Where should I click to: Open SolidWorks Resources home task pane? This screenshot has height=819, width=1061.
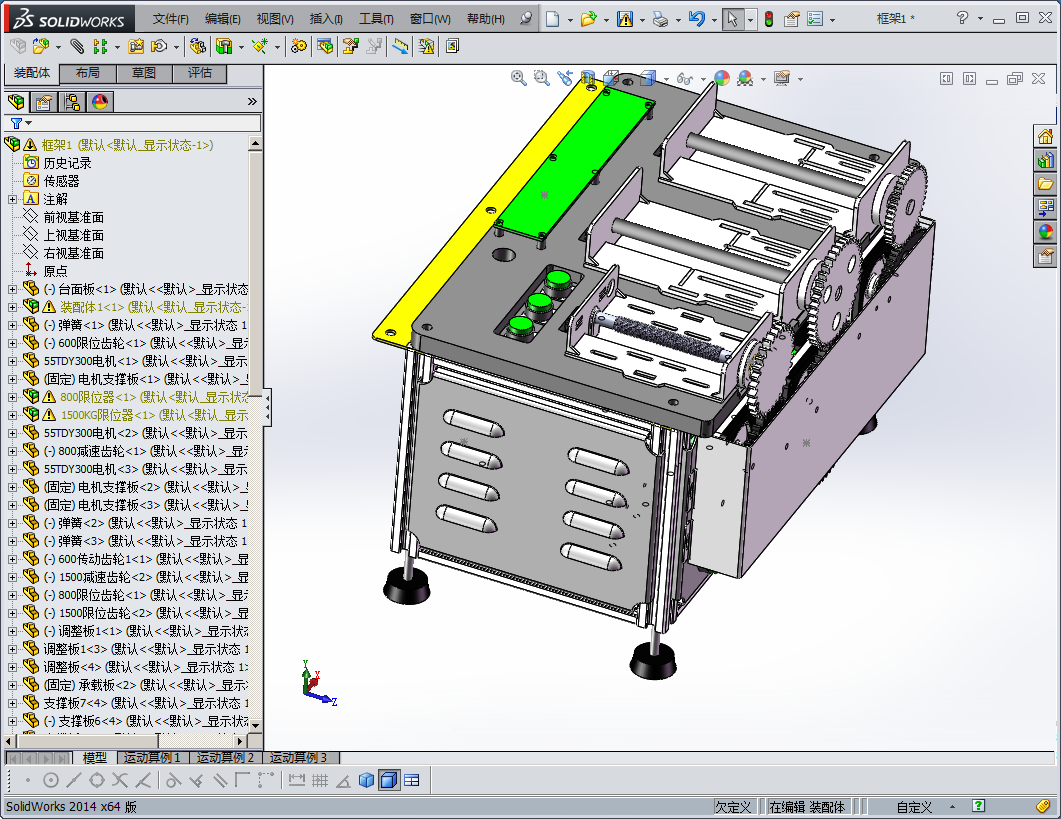(x=1045, y=137)
